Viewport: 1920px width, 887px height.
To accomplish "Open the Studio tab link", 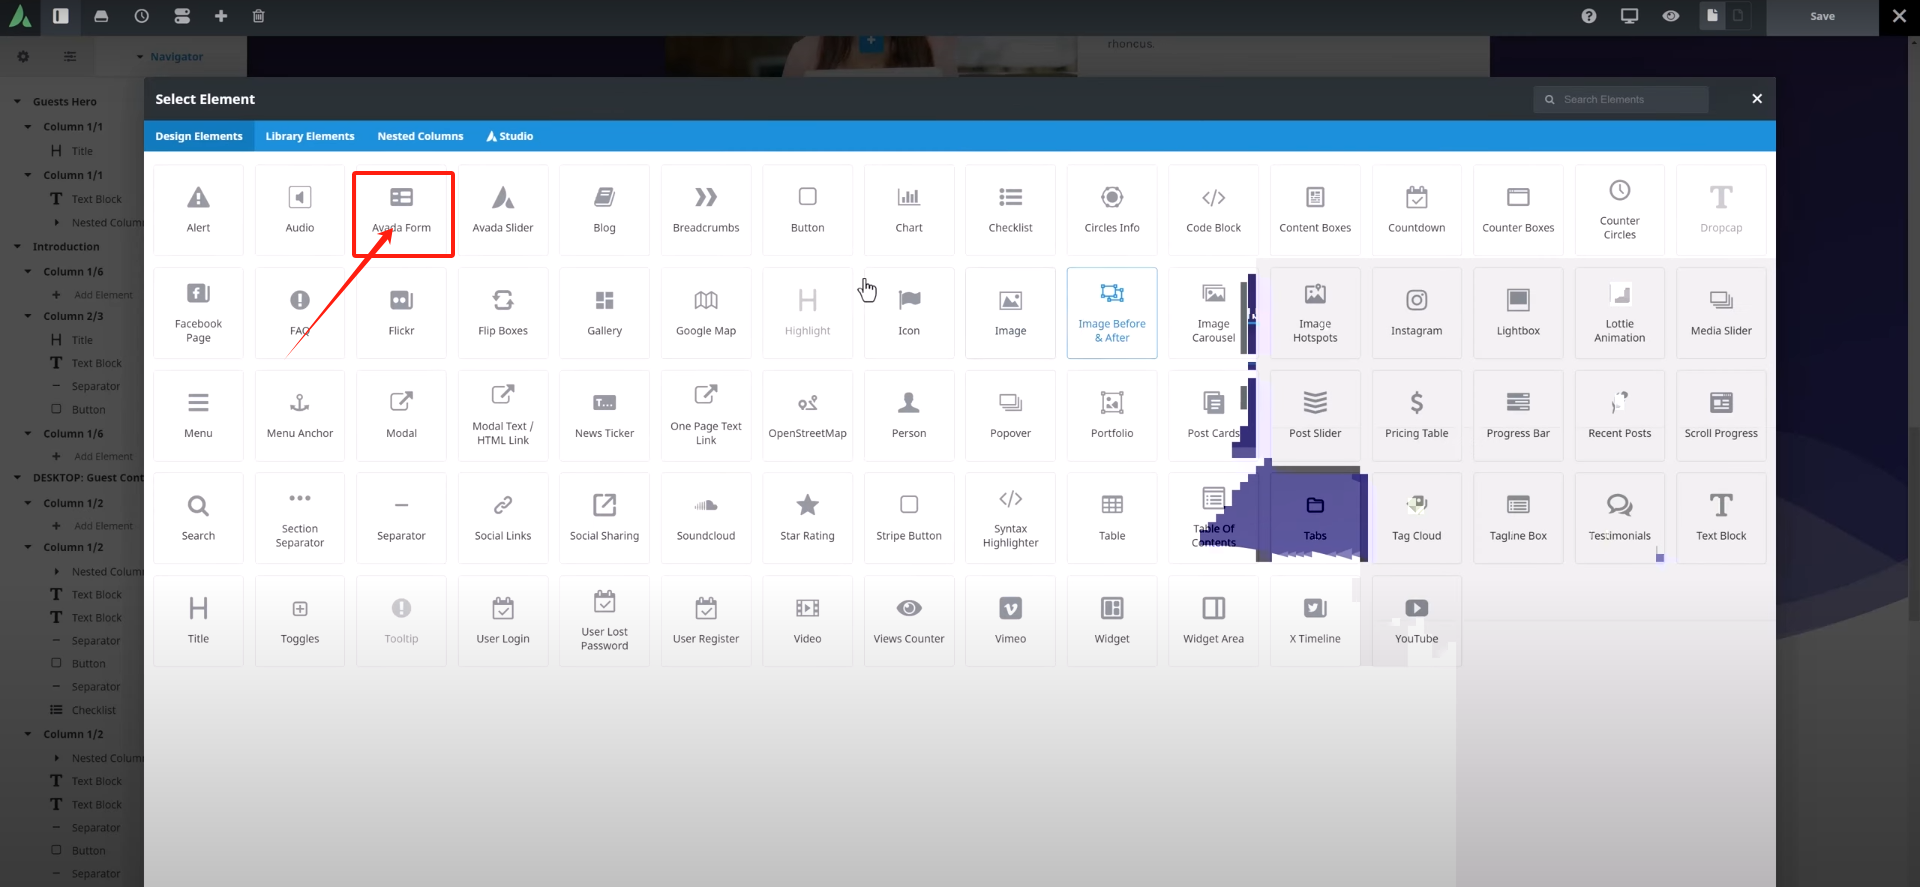I will [510, 136].
